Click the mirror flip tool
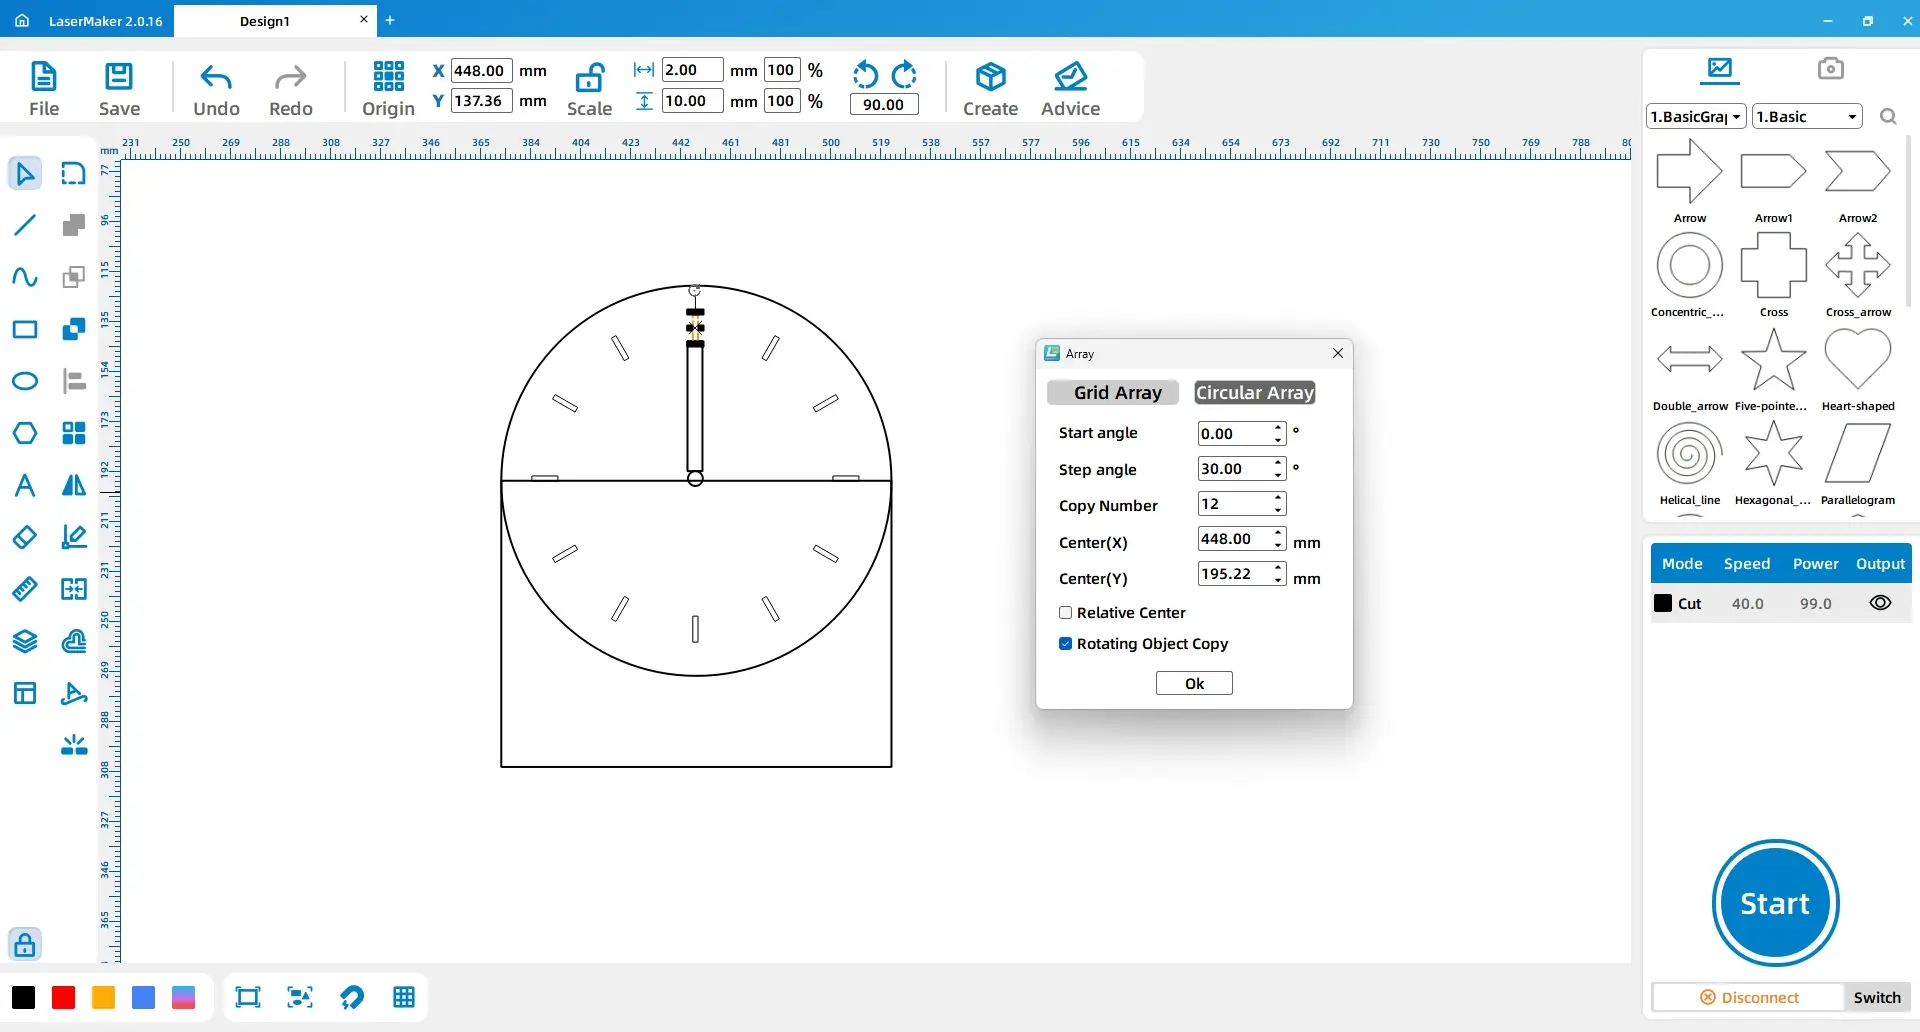This screenshot has width=1920, height=1032. pos(74,485)
